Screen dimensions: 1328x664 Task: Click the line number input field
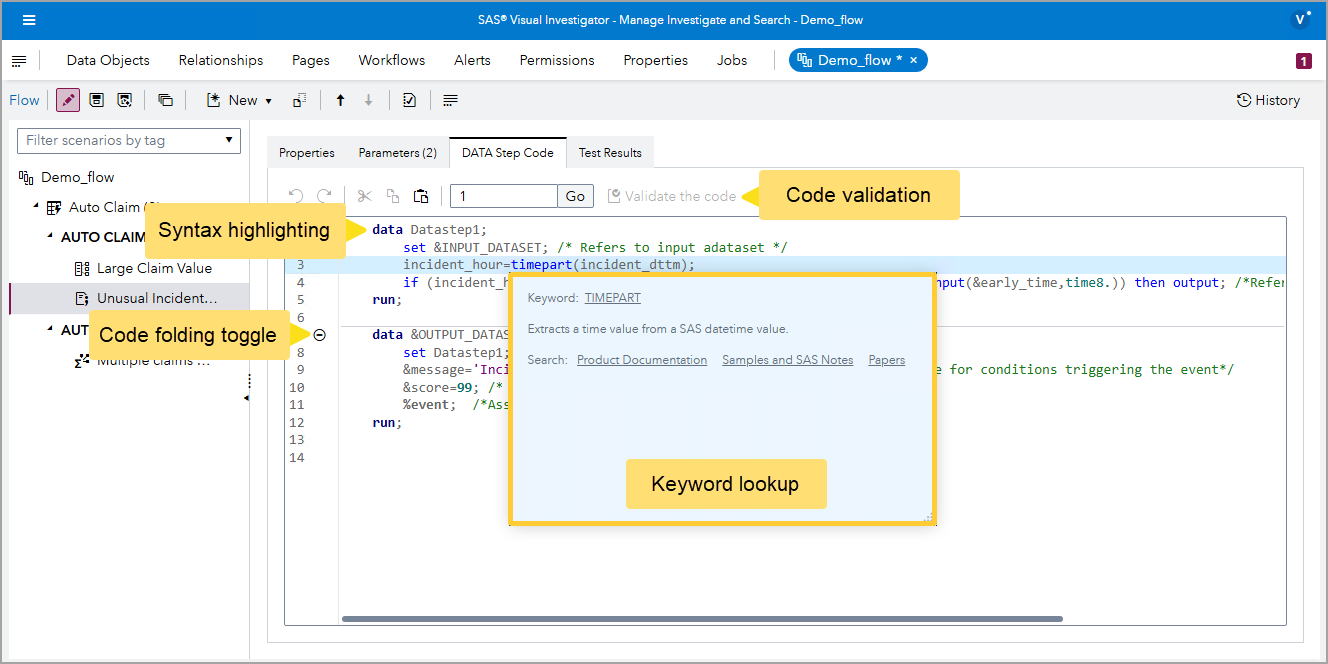tap(503, 196)
